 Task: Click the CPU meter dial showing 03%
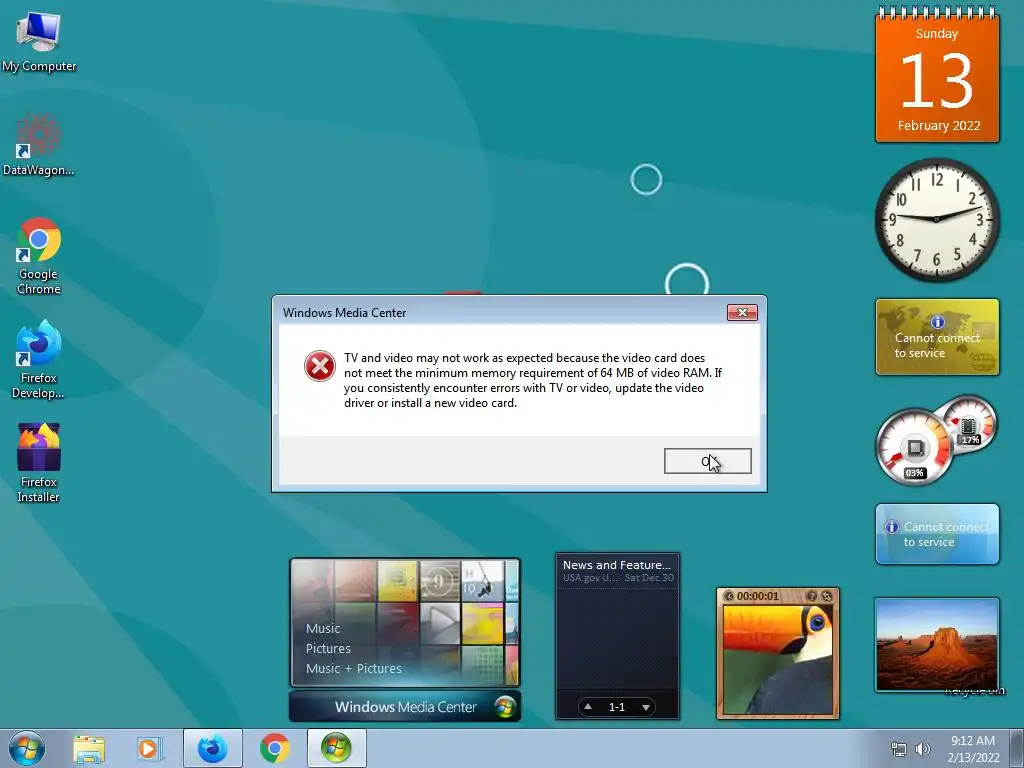click(914, 449)
